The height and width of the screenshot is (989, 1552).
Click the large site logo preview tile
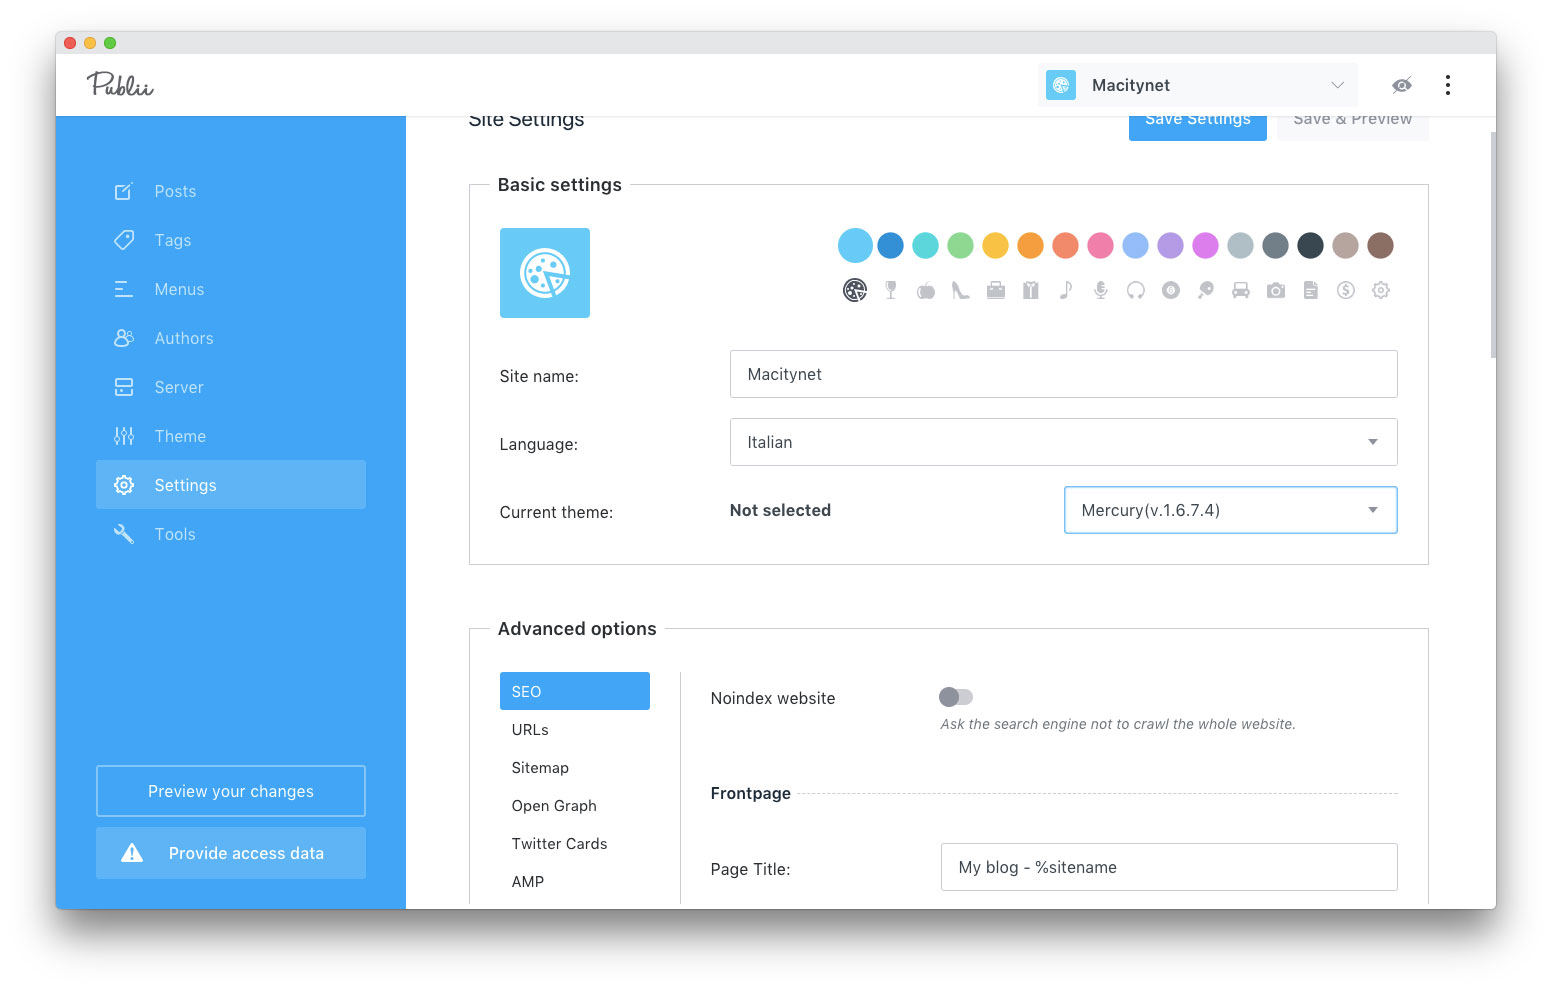point(545,273)
